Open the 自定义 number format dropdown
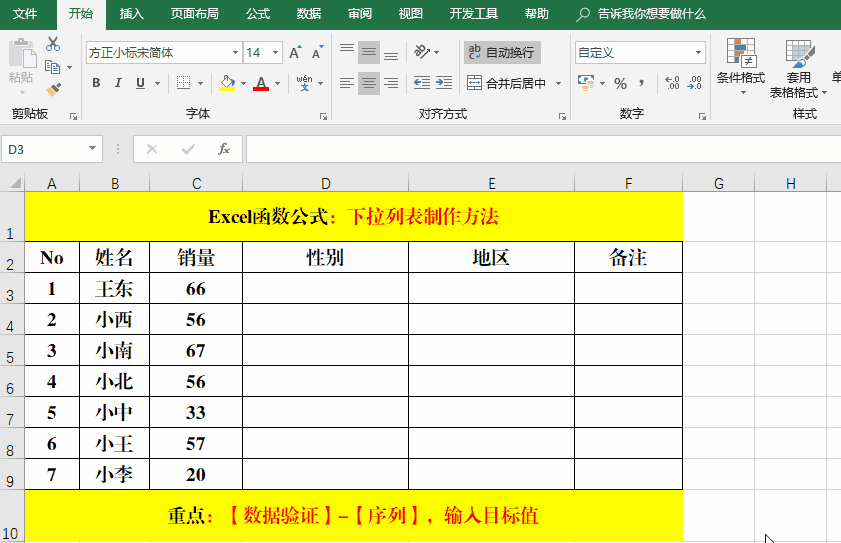Viewport: 841px width, 543px height. pos(698,53)
